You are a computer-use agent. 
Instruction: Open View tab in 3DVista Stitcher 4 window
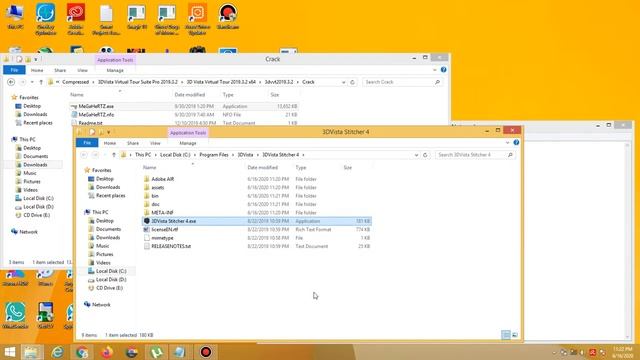[155, 143]
